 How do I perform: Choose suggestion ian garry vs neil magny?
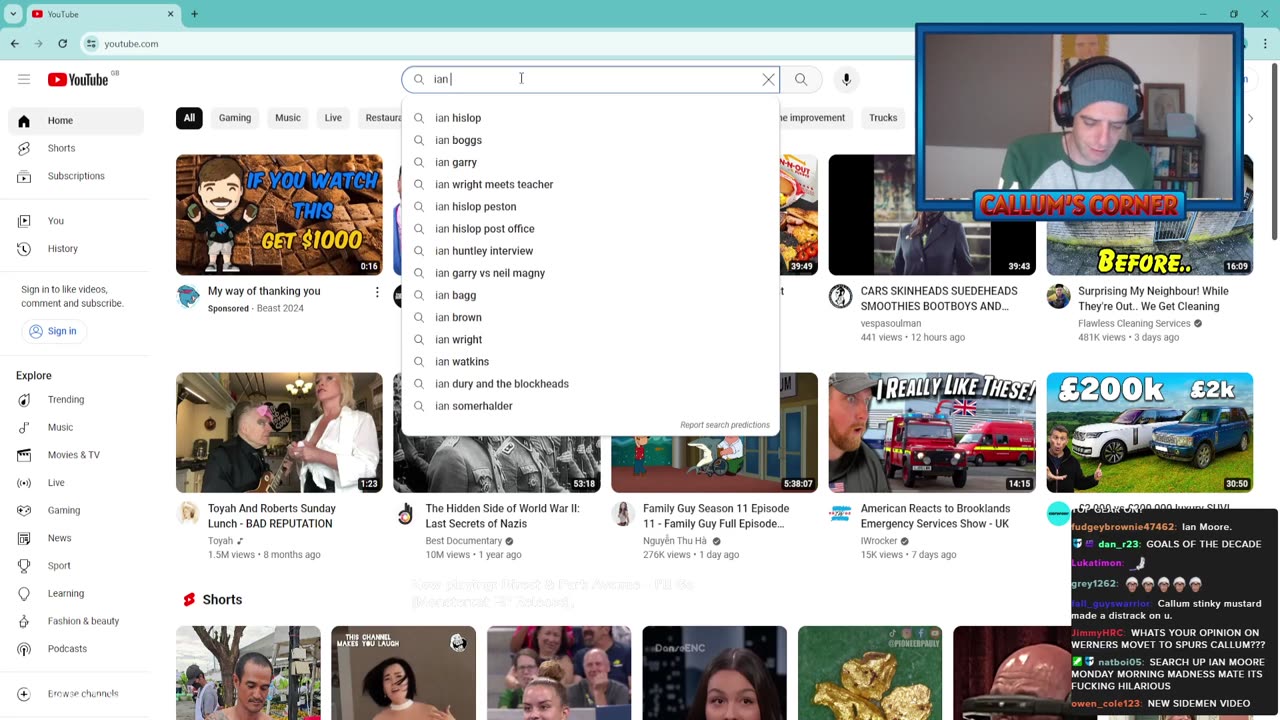[x=590, y=273]
